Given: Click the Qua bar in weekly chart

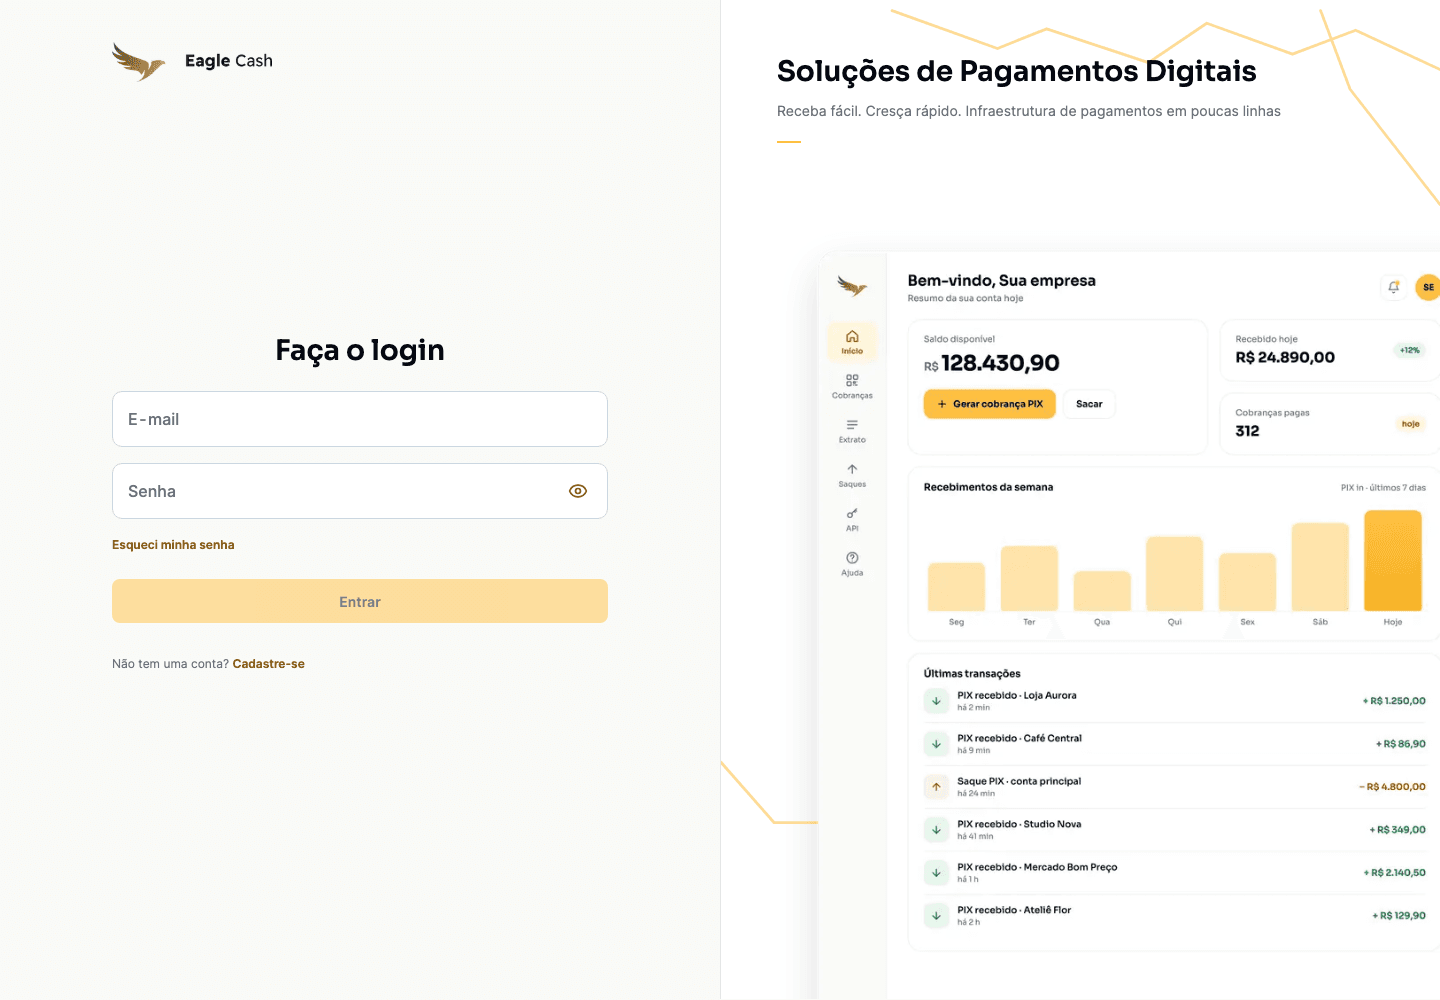Looking at the screenshot, I should (1102, 591).
